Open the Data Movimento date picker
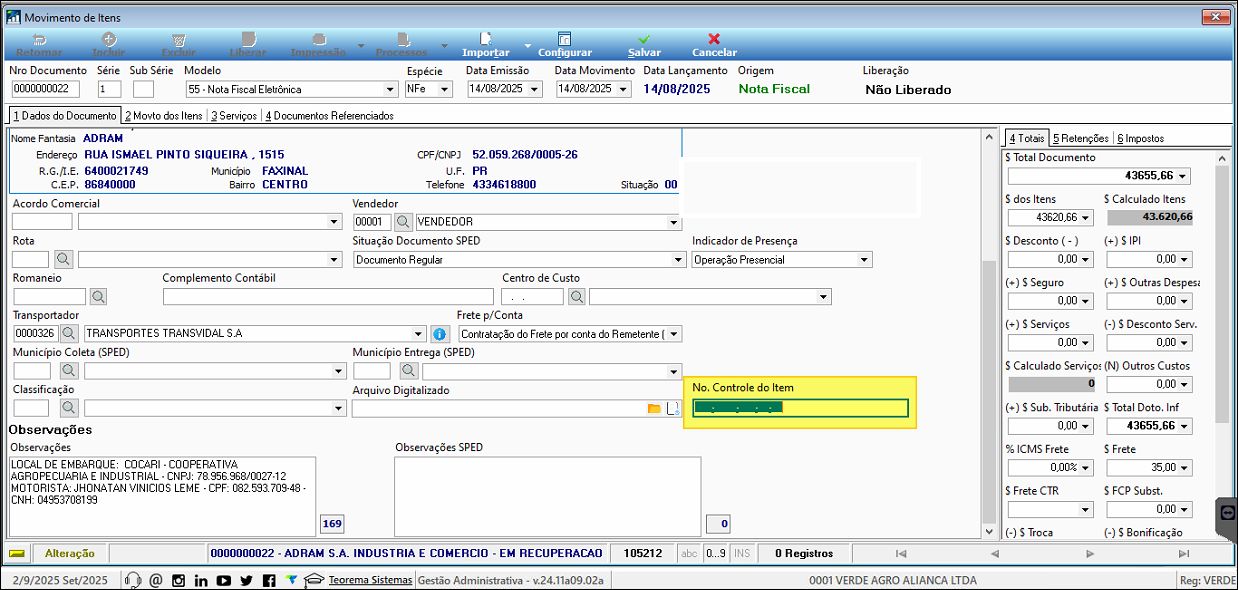Image resolution: width=1238 pixels, height=590 pixels. click(623, 89)
